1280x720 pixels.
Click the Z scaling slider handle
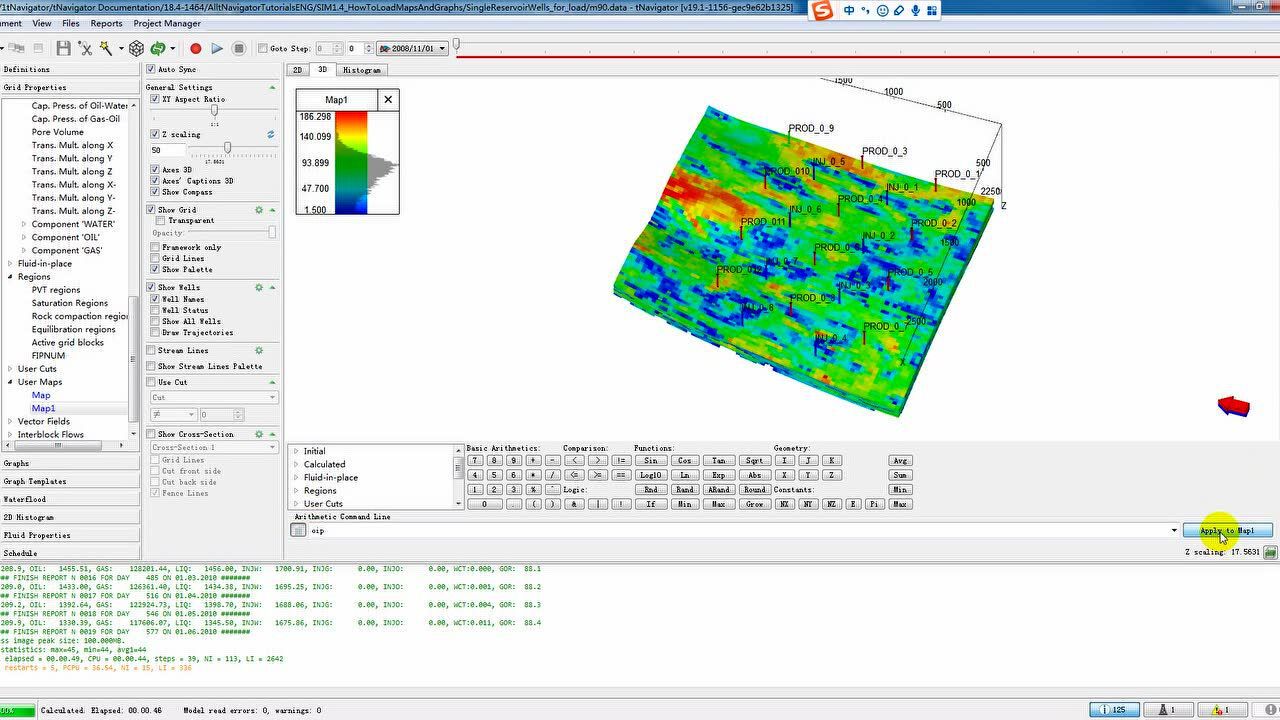coord(228,148)
